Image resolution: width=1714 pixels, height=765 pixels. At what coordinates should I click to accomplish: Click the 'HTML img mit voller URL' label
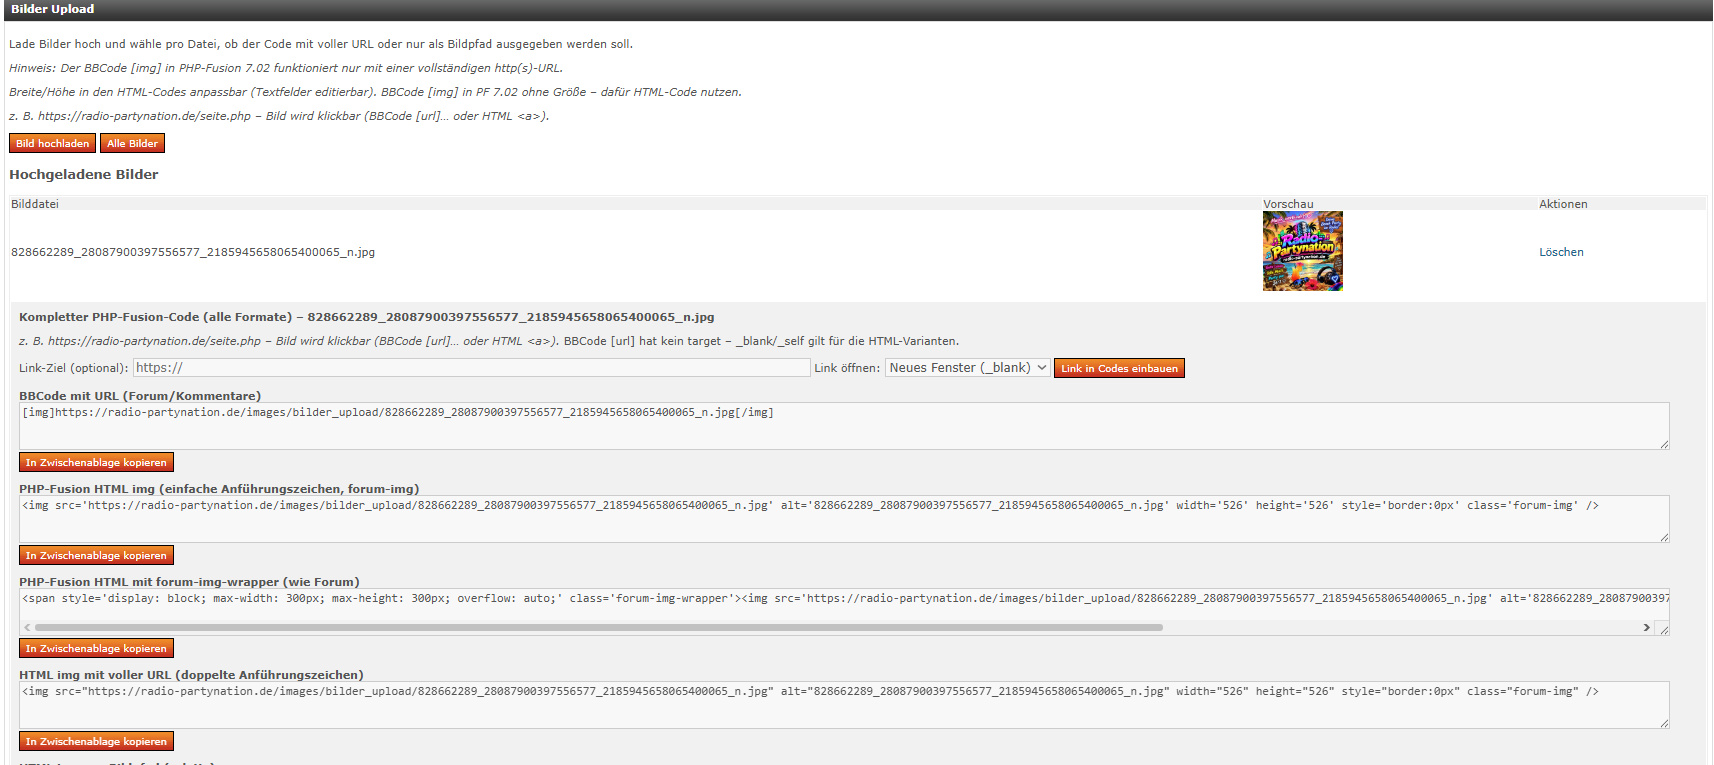[x=191, y=675]
